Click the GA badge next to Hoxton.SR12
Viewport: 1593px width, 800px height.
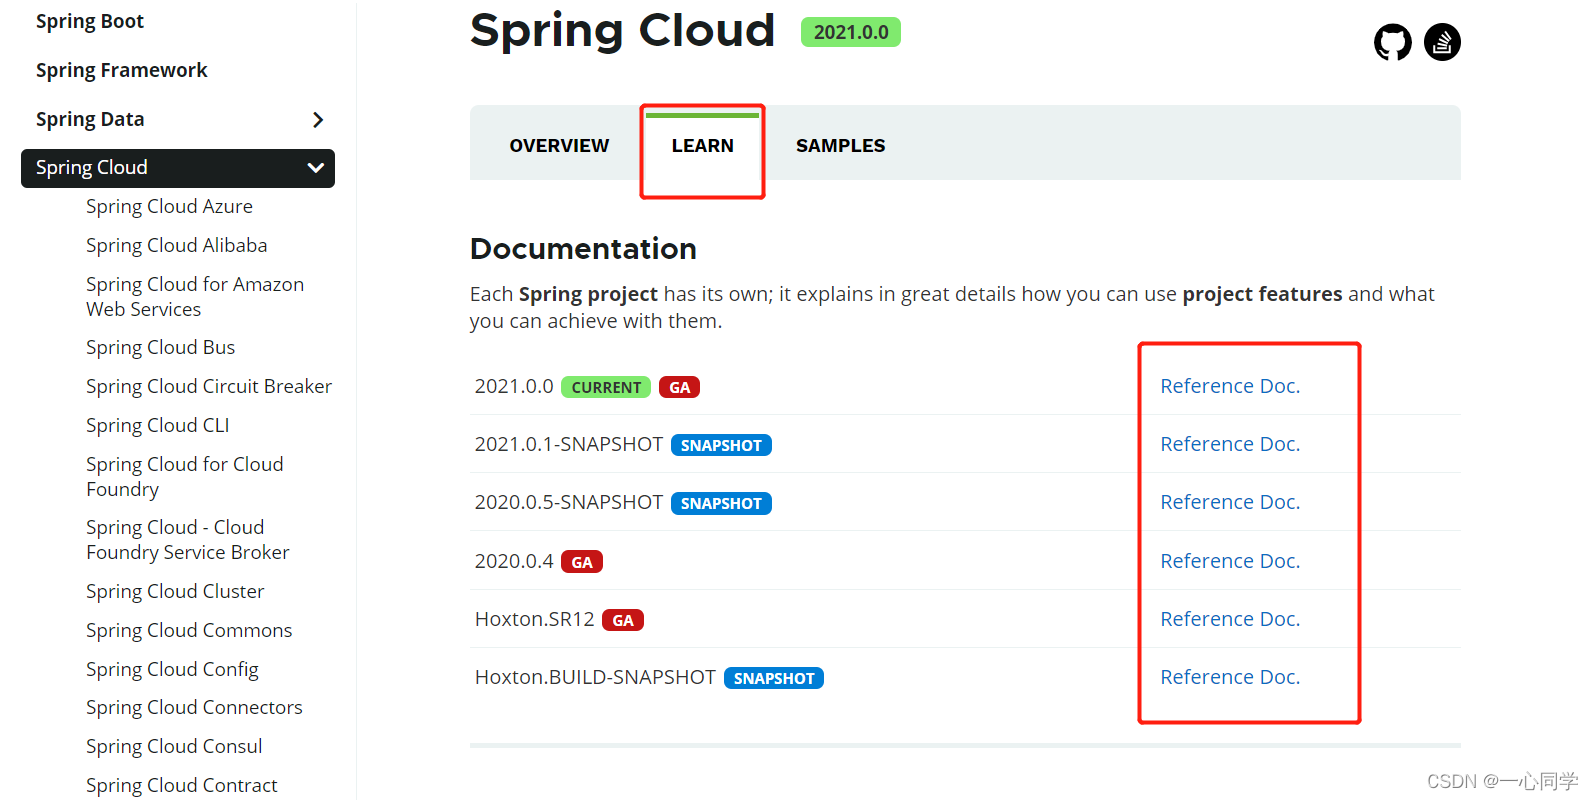(x=623, y=620)
